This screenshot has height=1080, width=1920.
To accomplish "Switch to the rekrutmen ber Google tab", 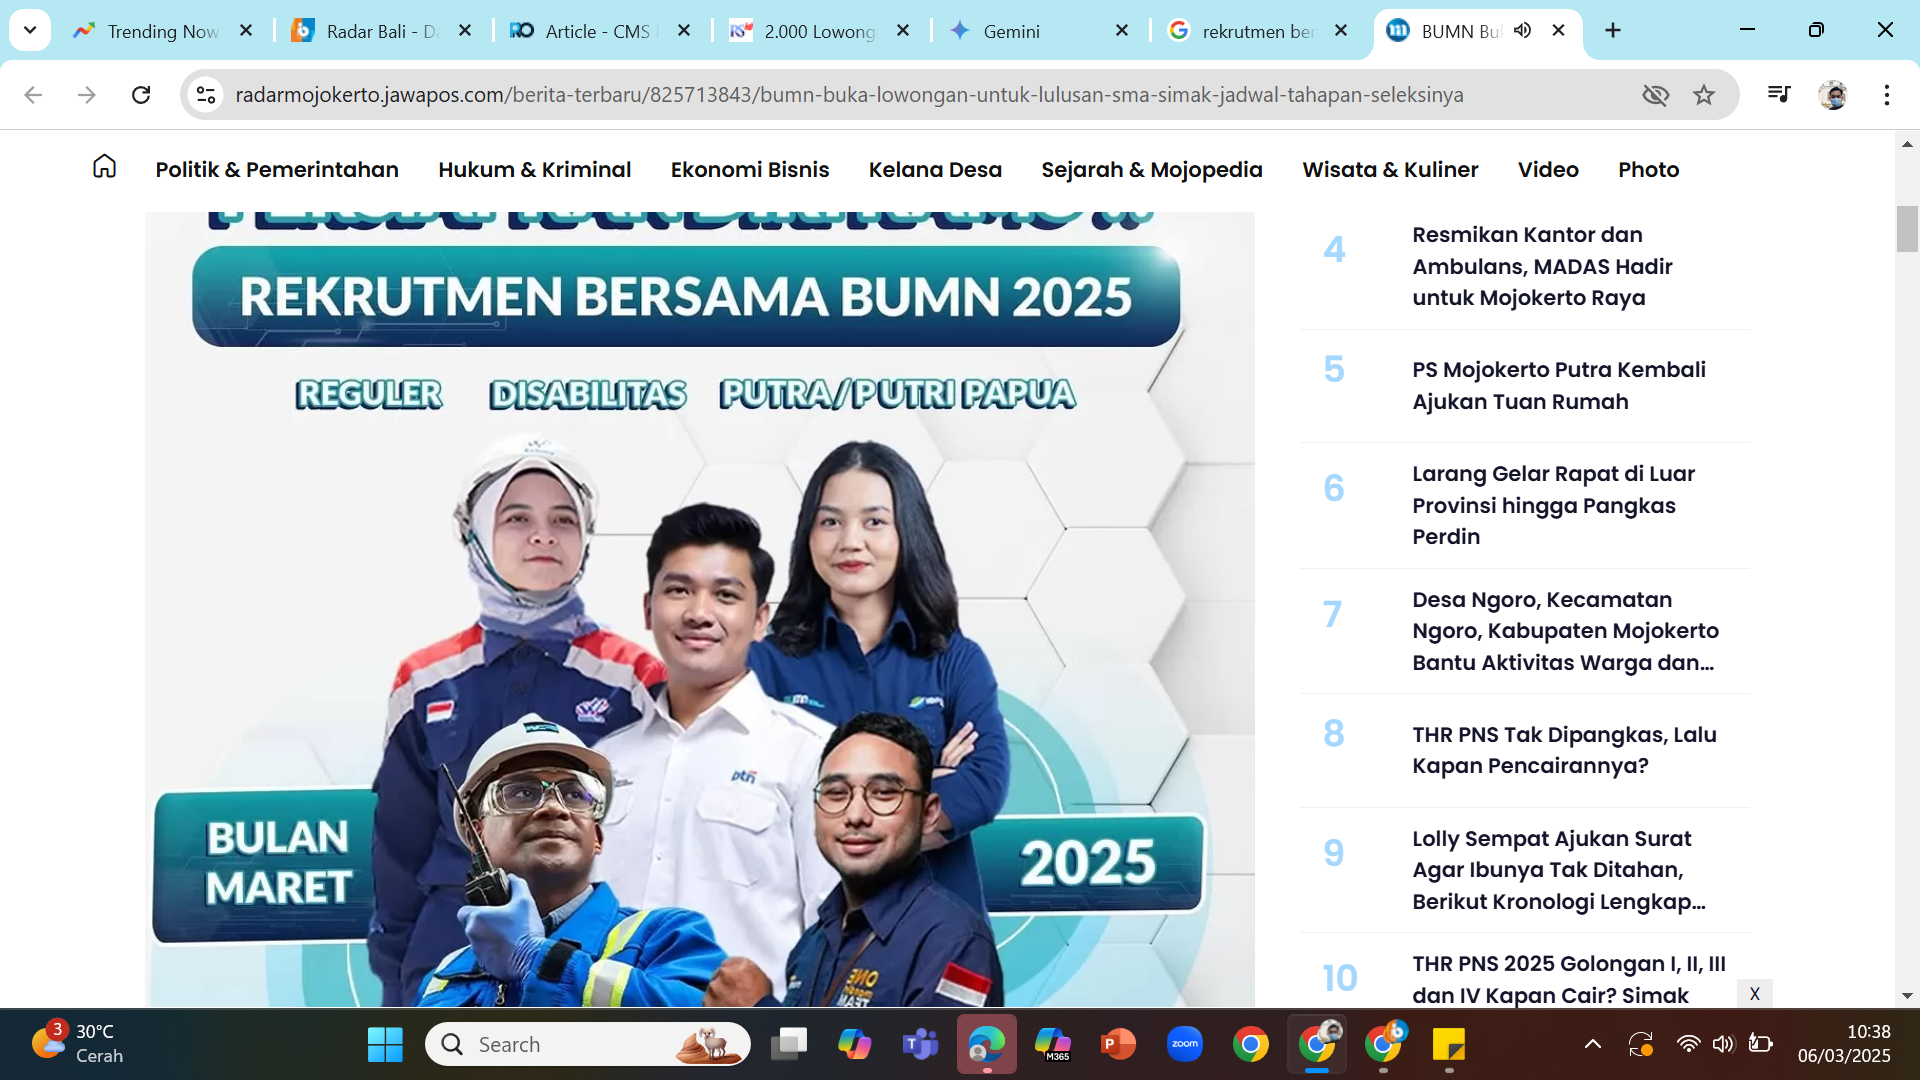I will point(1258,31).
